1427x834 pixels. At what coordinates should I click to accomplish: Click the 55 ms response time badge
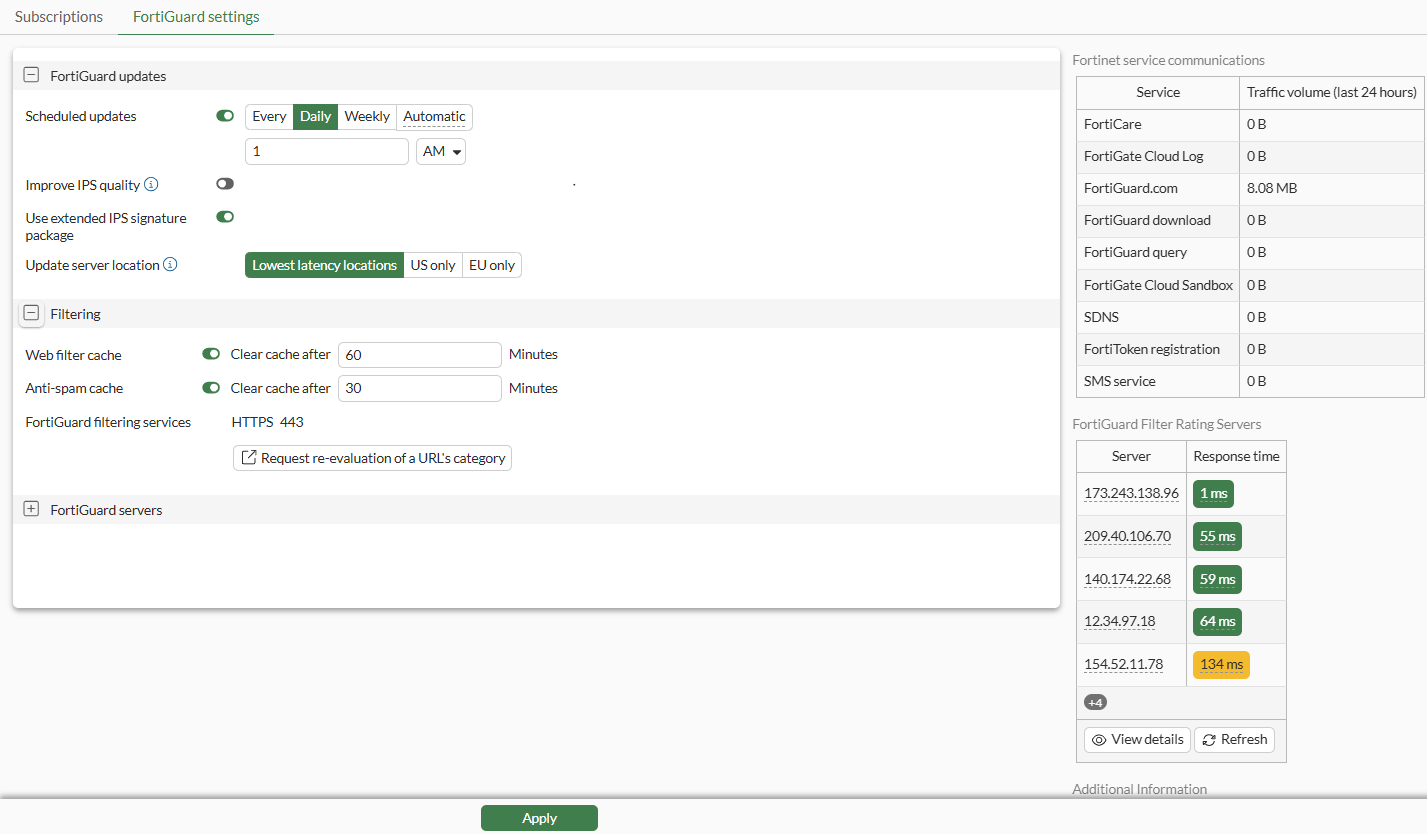pyautogui.click(x=1217, y=537)
